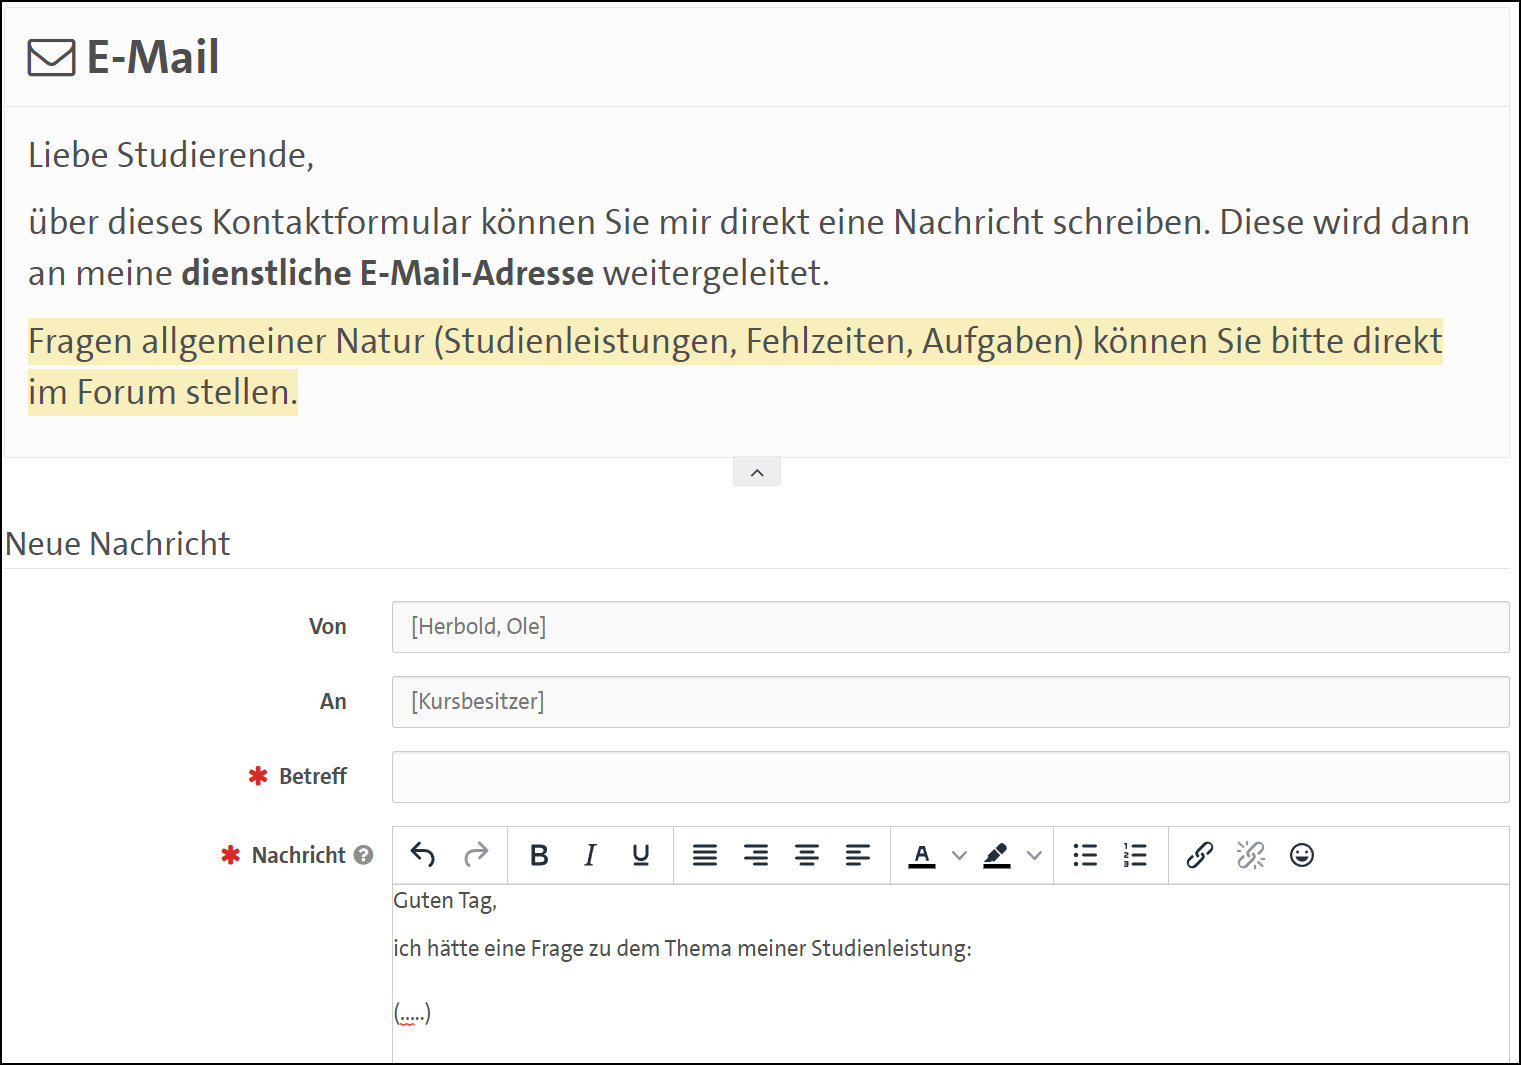The width and height of the screenshot is (1521, 1065).
Task: Justify the message text
Action: tap(705, 855)
